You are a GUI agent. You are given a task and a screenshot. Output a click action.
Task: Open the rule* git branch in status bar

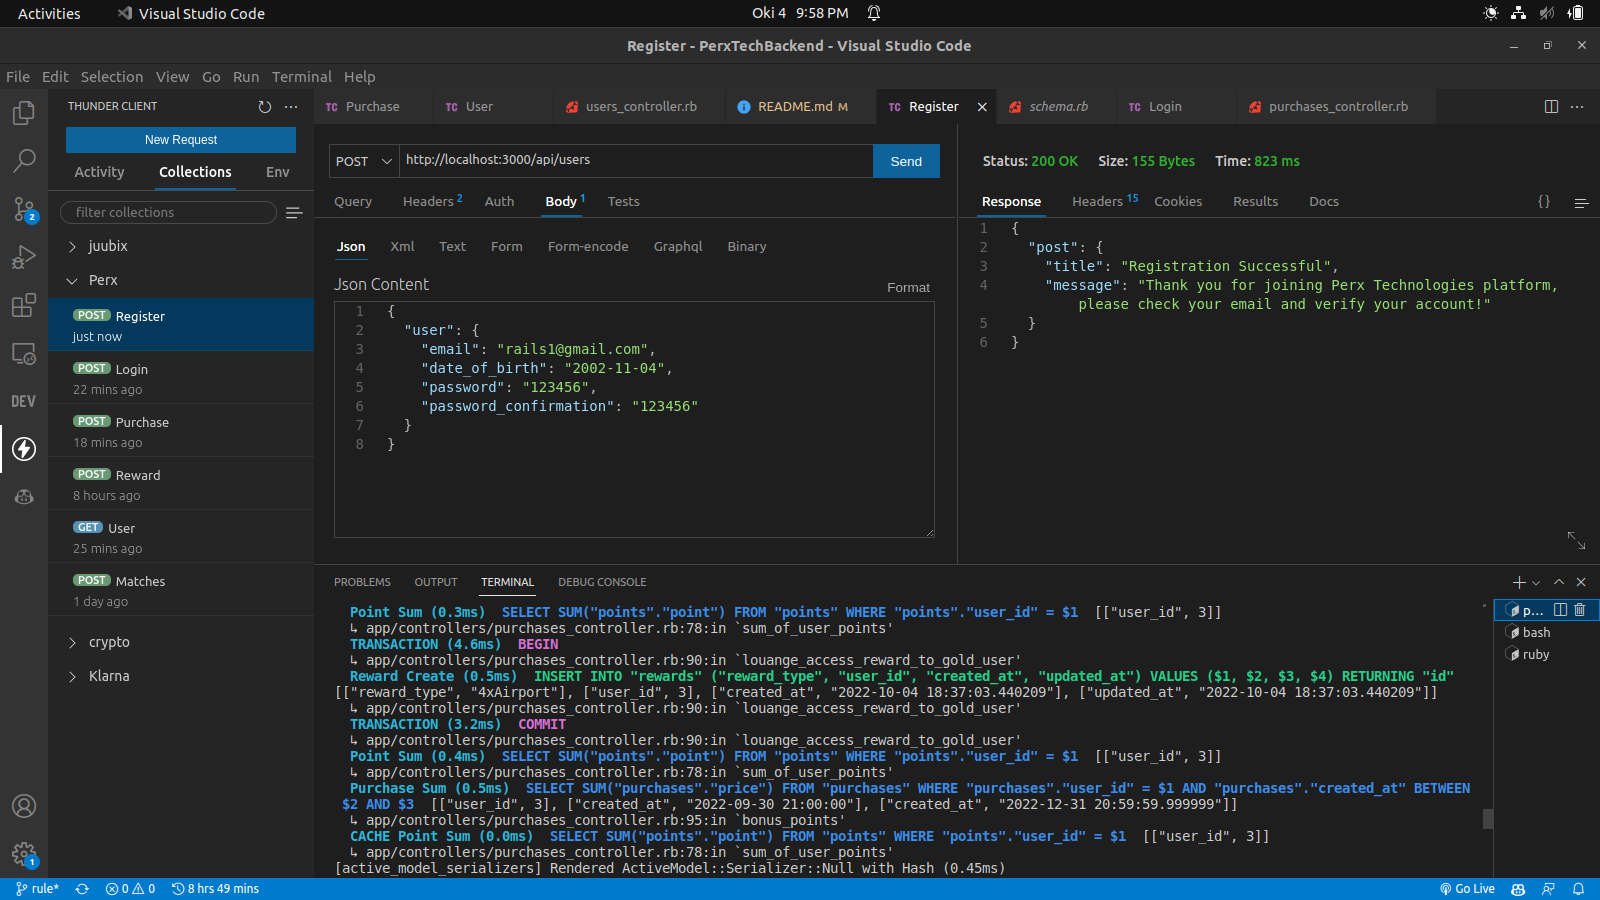click(x=37, y=888)
